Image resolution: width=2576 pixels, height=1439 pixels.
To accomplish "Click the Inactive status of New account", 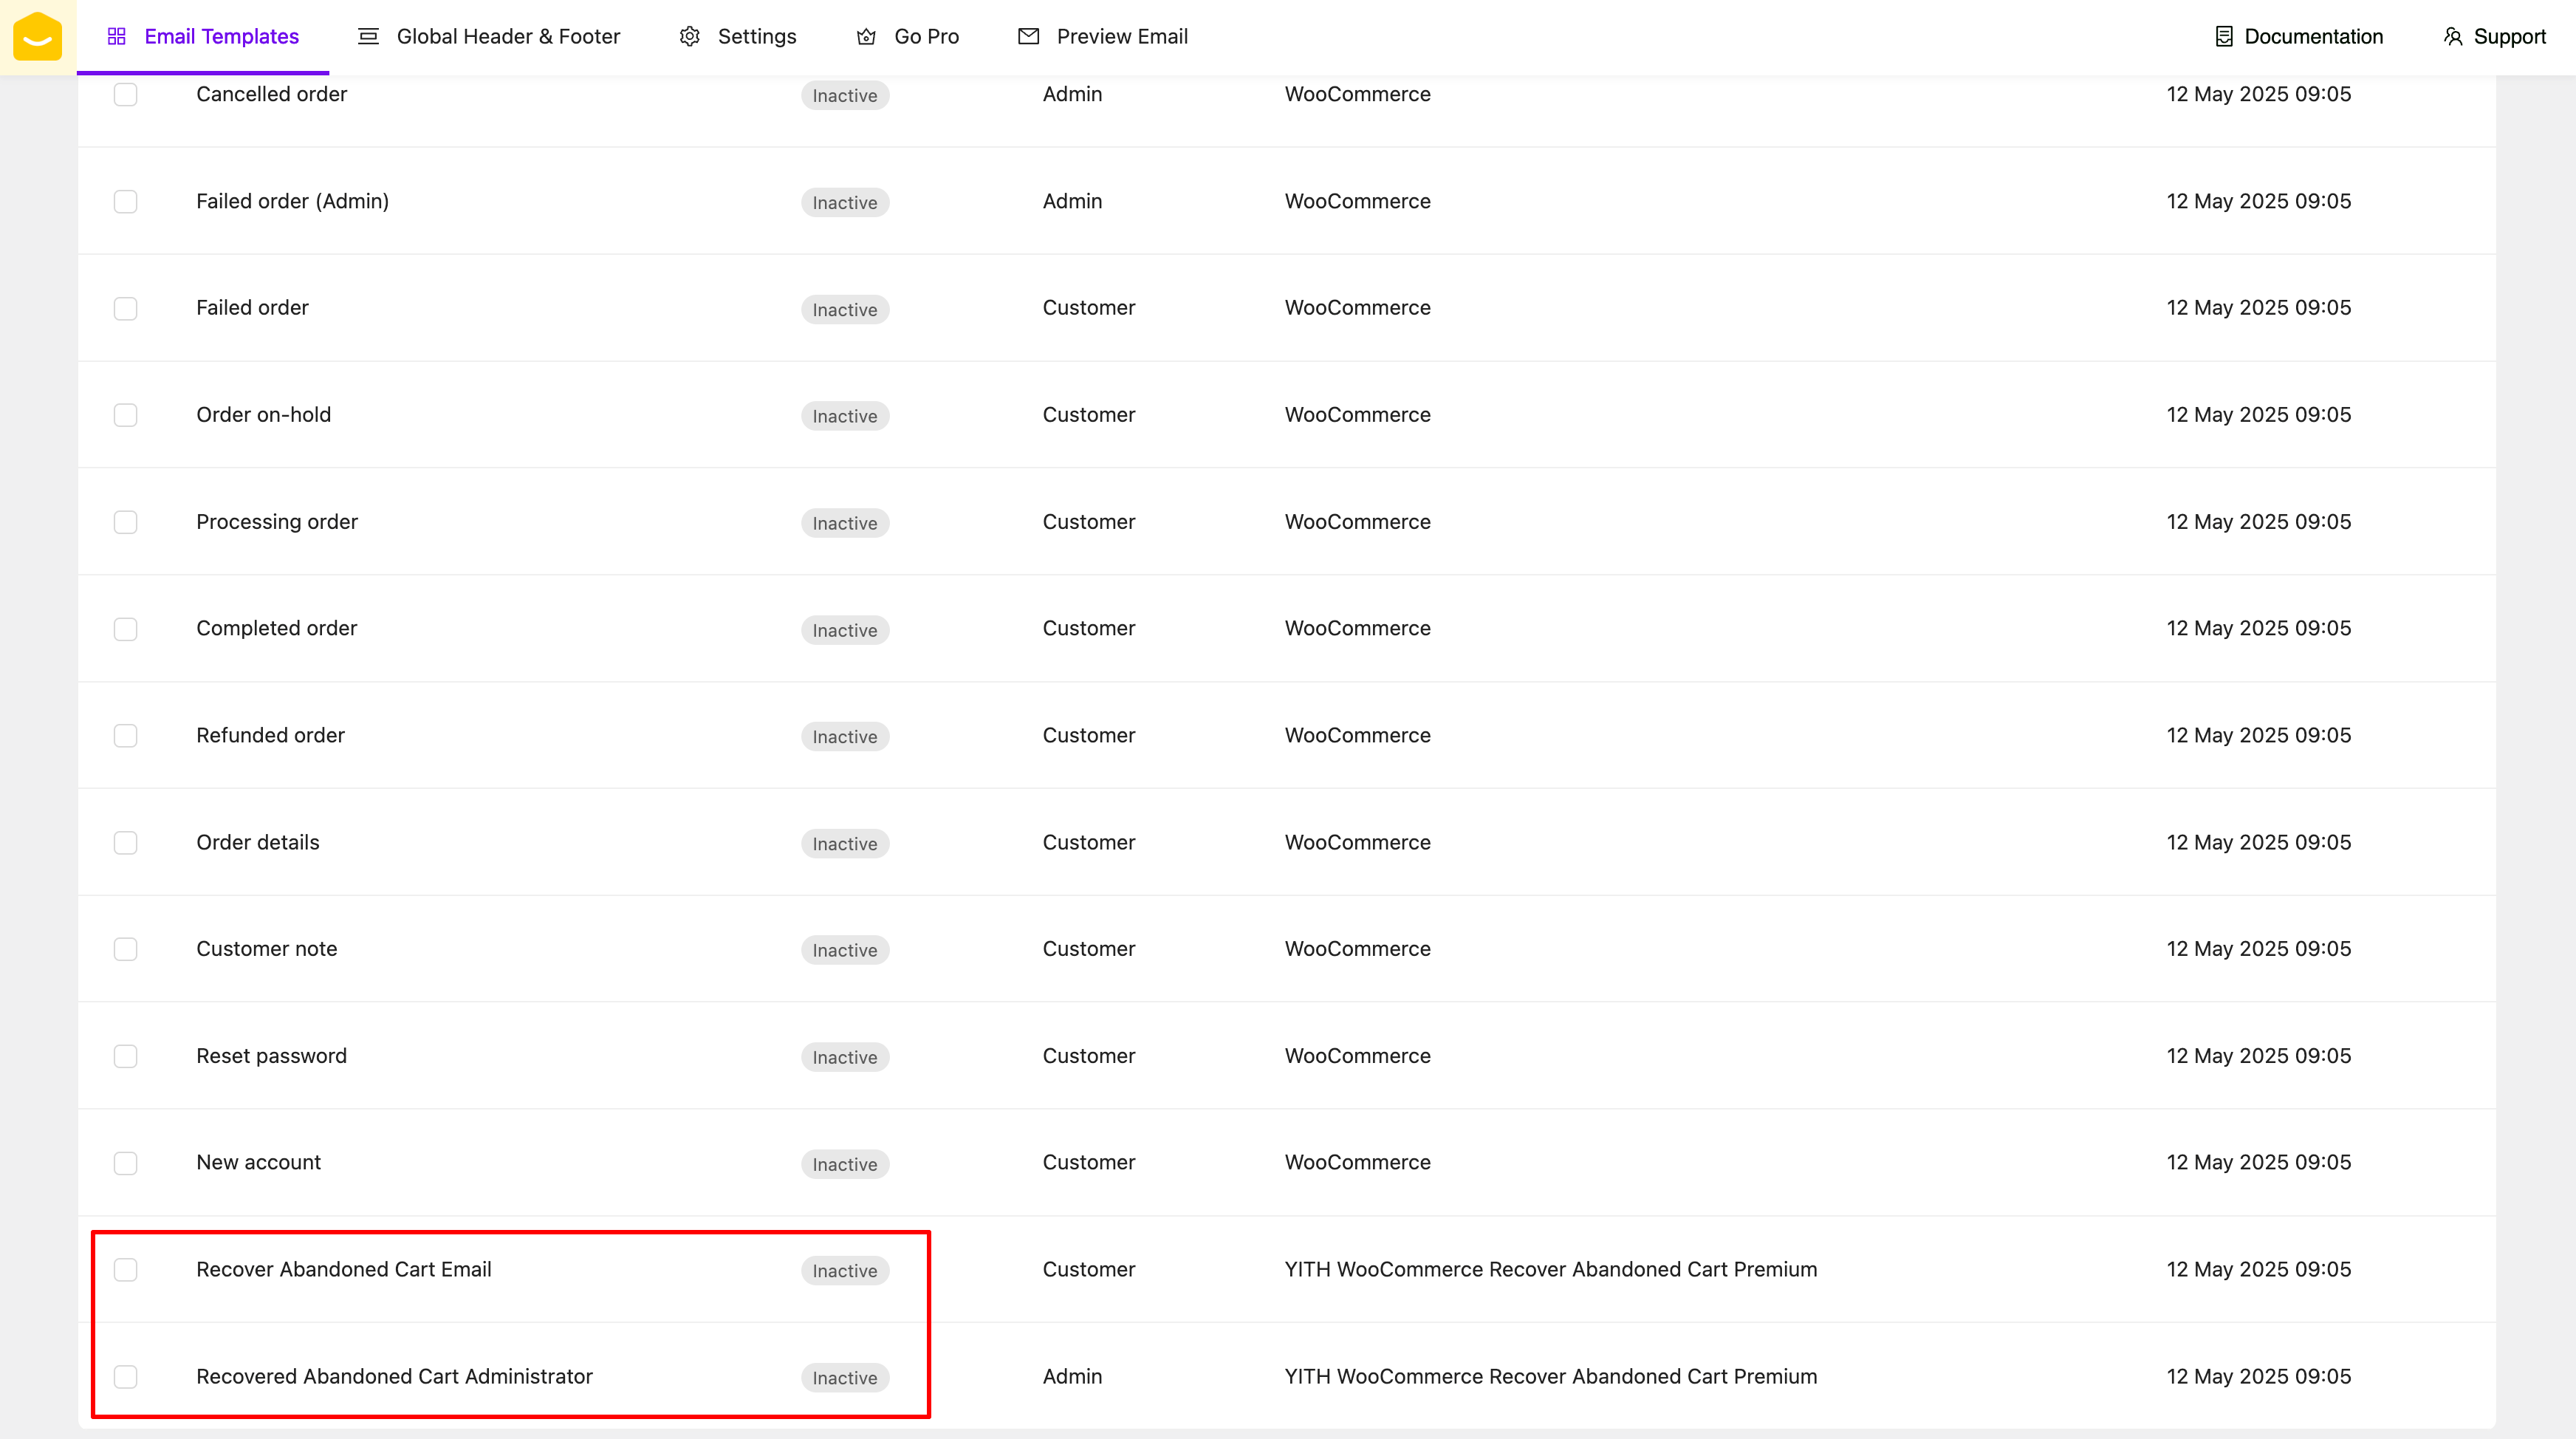I will 844,1164.
